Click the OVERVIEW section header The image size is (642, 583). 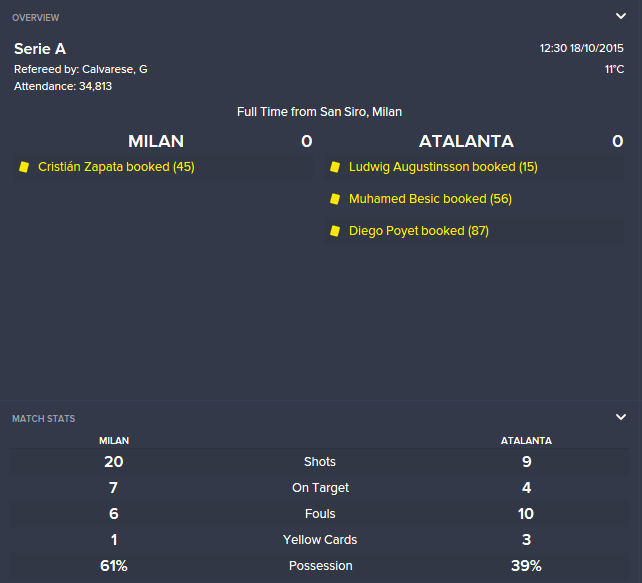point(36,18)
